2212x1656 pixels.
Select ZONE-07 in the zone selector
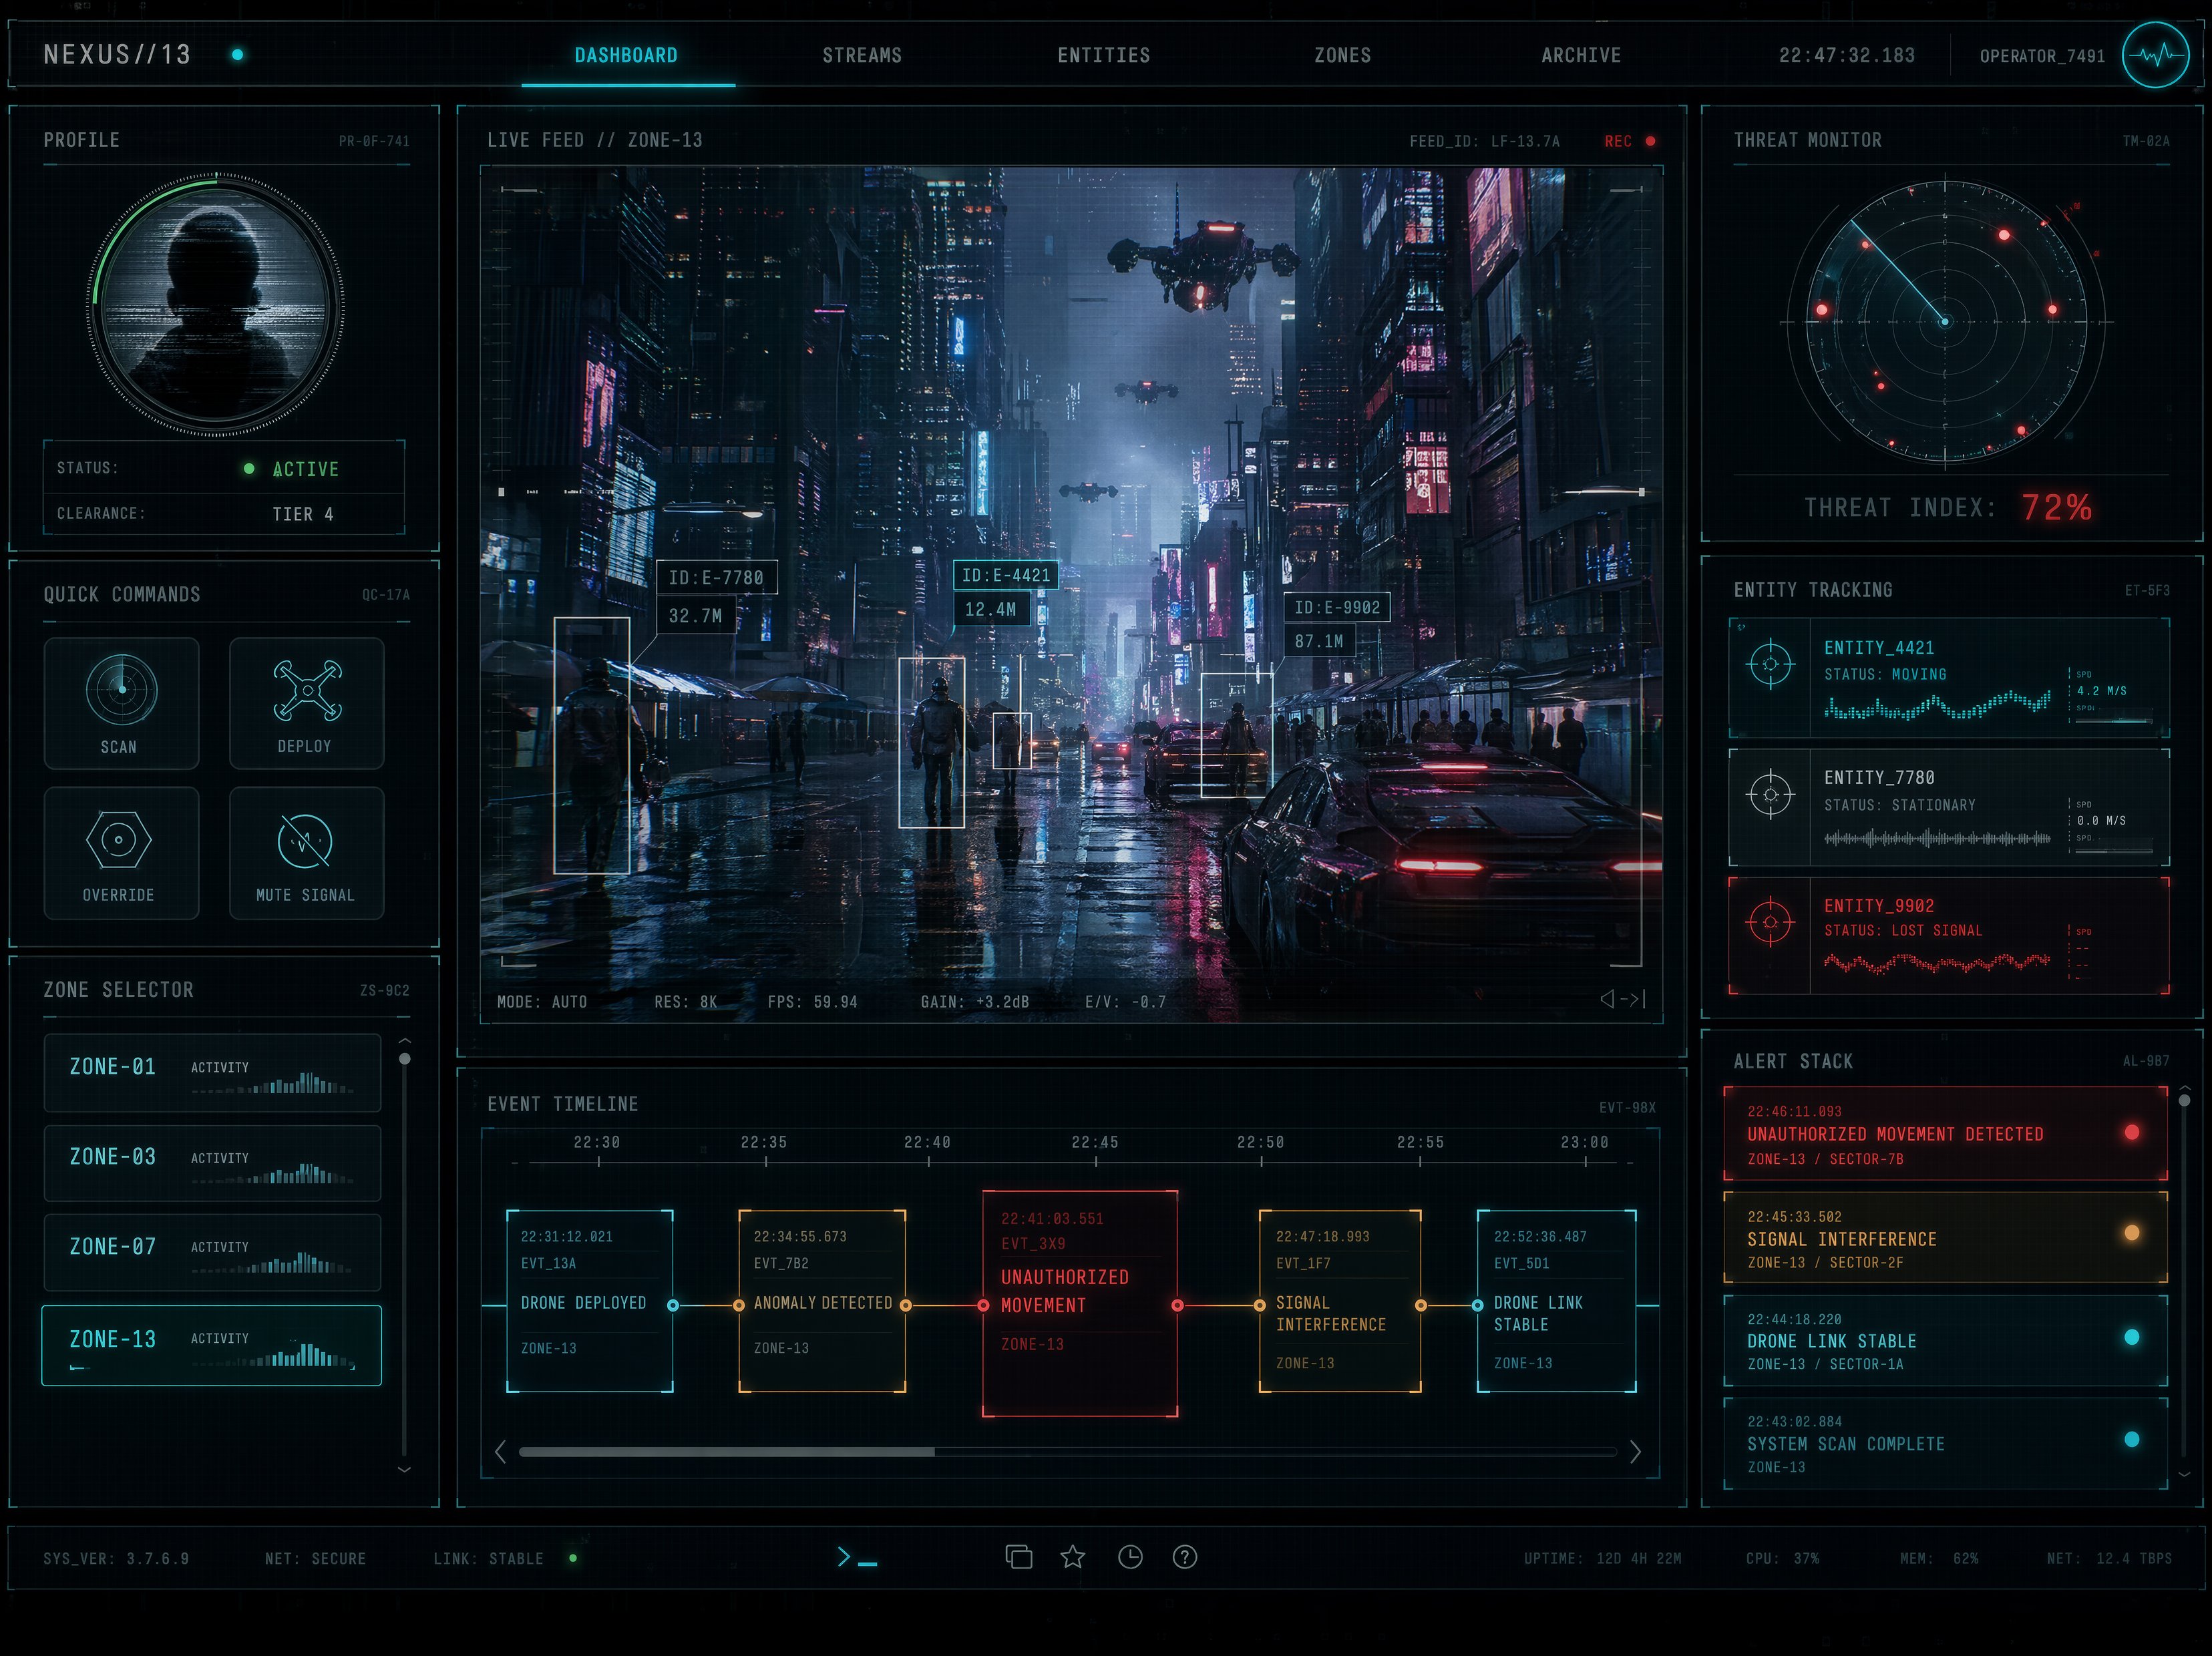(x=212, y=1252)
